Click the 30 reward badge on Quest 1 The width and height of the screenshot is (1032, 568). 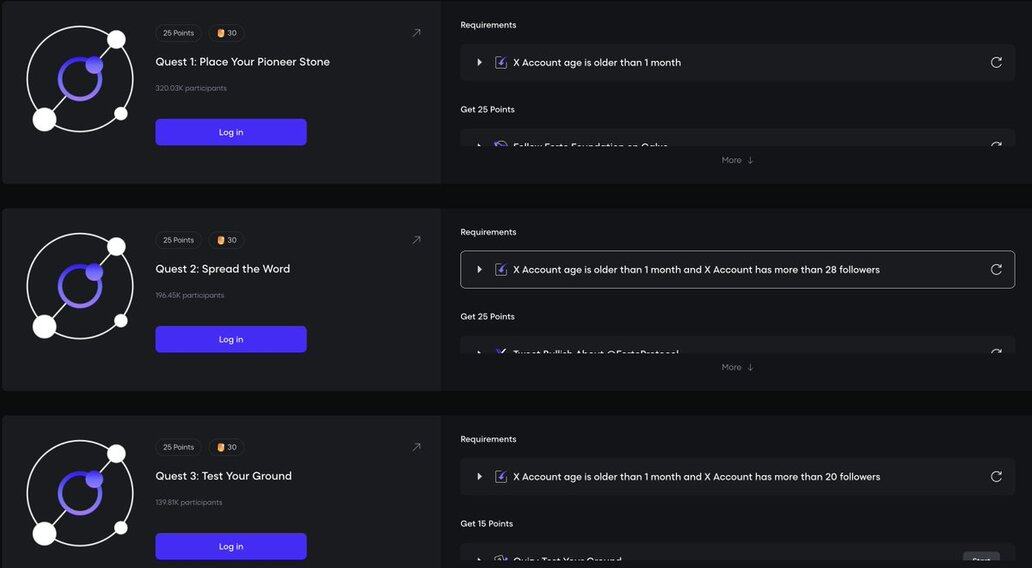(x=227, y=33)
